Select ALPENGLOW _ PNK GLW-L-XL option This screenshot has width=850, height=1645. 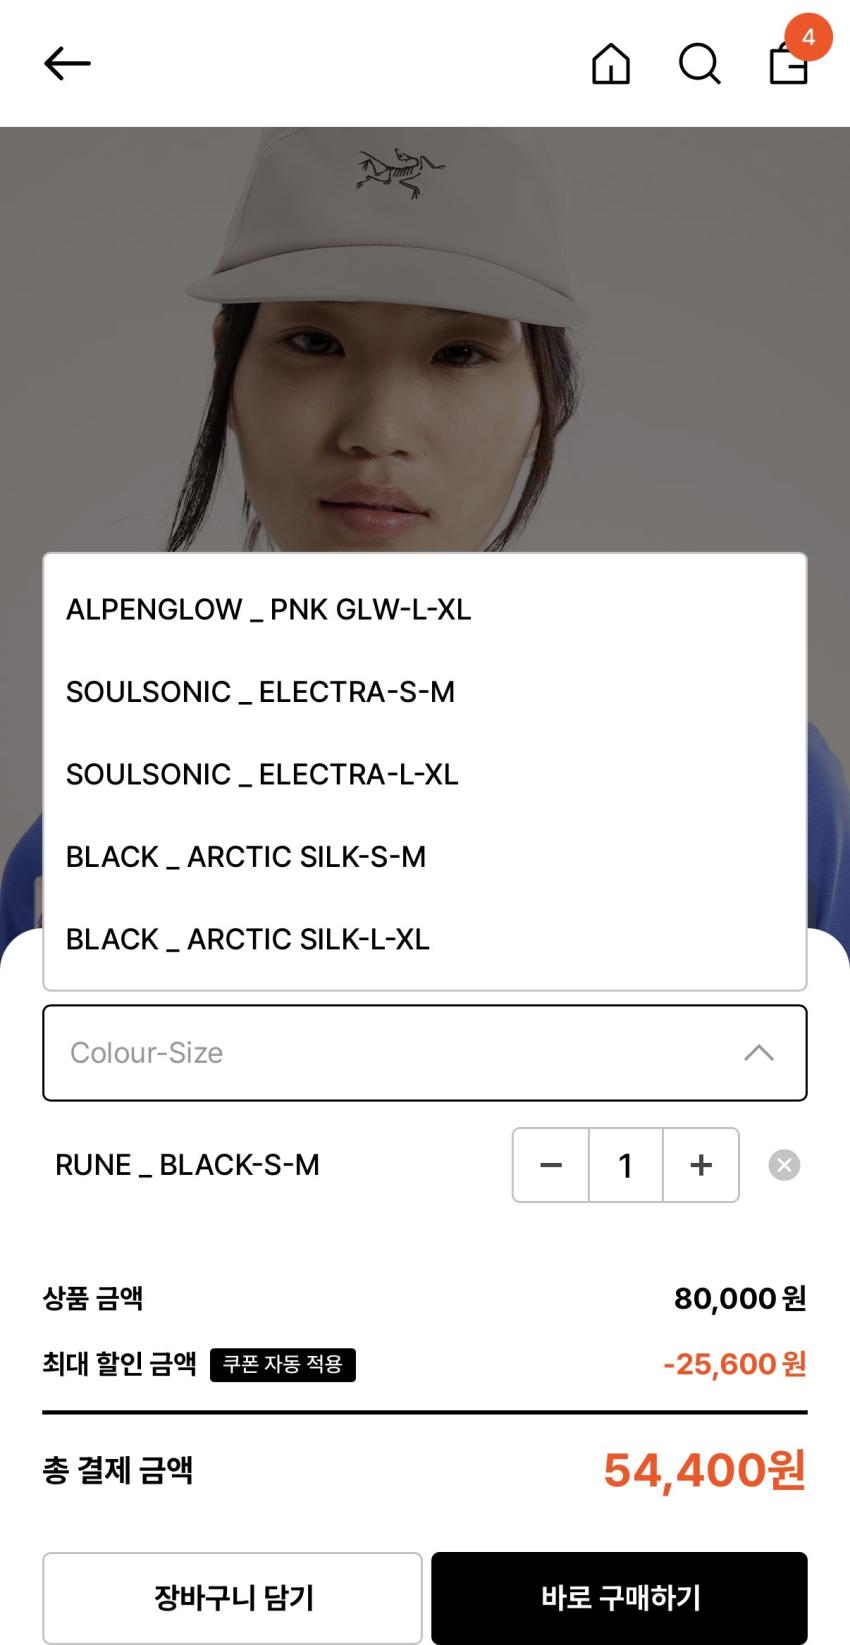pos(268,609)
